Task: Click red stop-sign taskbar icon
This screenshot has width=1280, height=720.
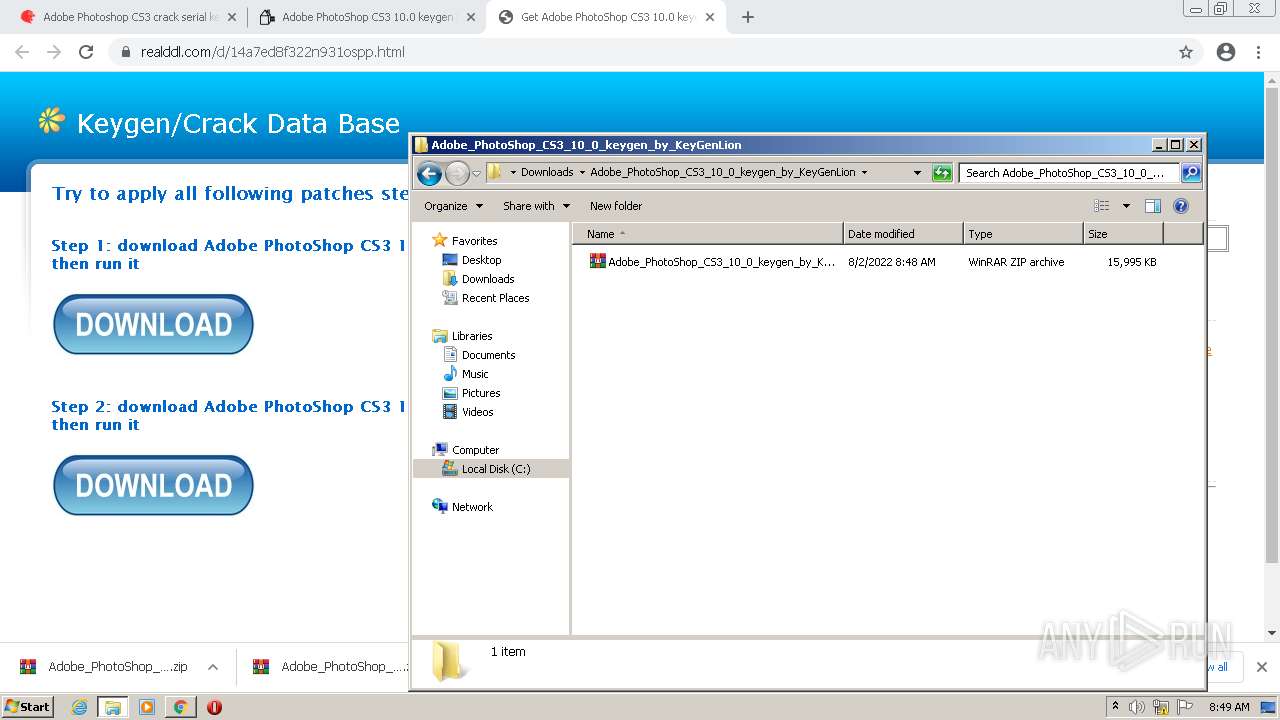Action: pos(214,707)
